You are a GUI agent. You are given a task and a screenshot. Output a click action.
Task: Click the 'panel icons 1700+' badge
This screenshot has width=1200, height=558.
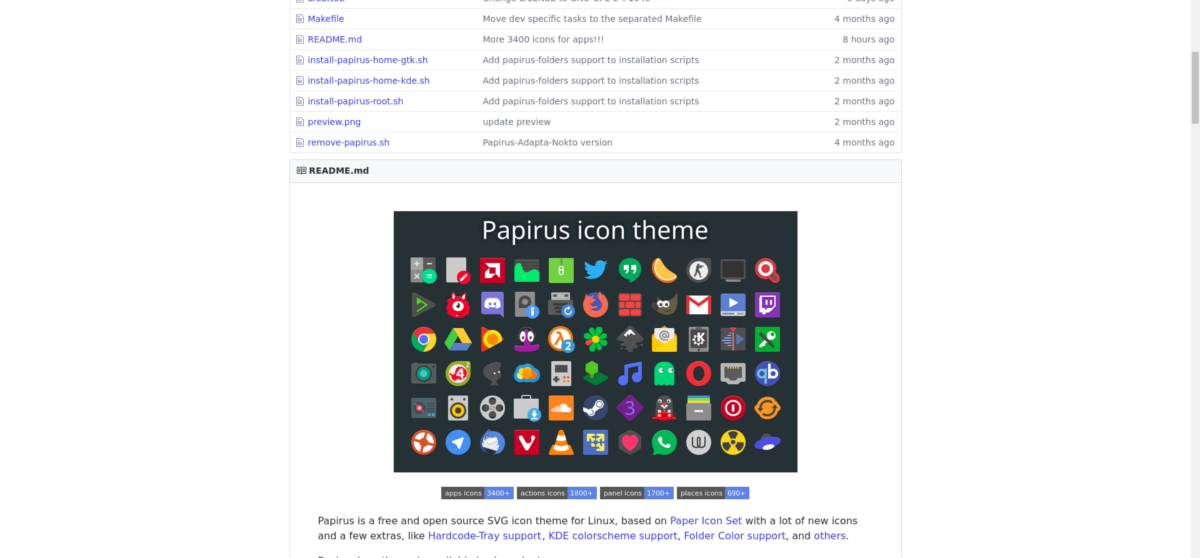click(x=637, y=493)
